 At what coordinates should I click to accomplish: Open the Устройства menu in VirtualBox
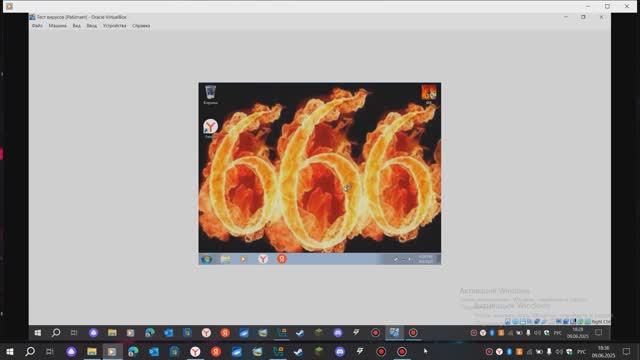click(114, 26)
